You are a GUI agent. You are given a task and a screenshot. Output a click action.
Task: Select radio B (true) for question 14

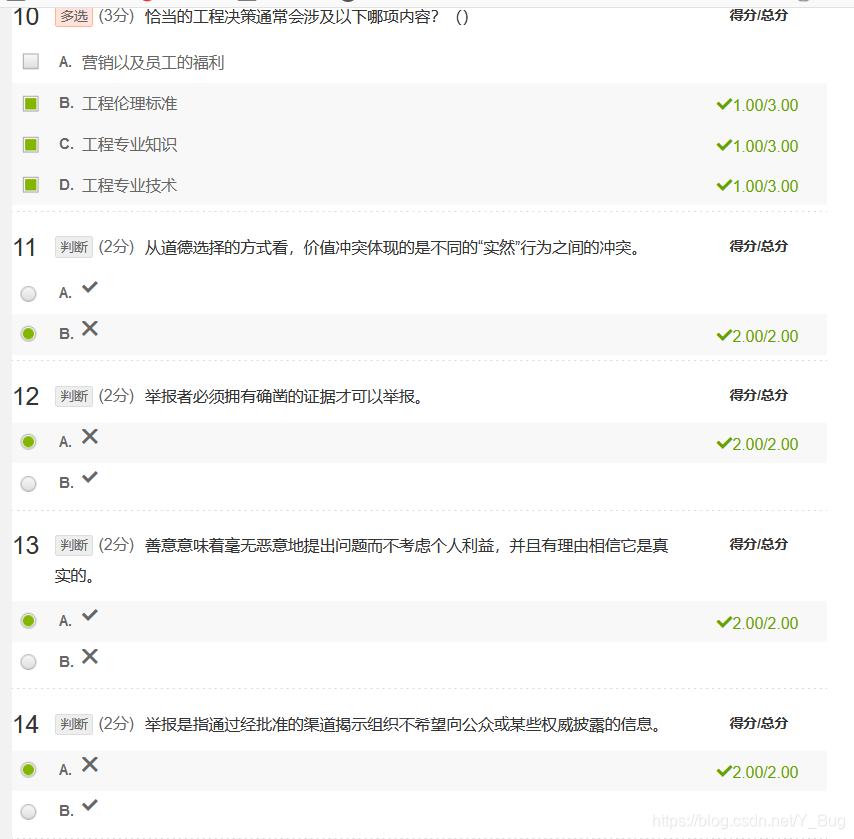(28, 812)
